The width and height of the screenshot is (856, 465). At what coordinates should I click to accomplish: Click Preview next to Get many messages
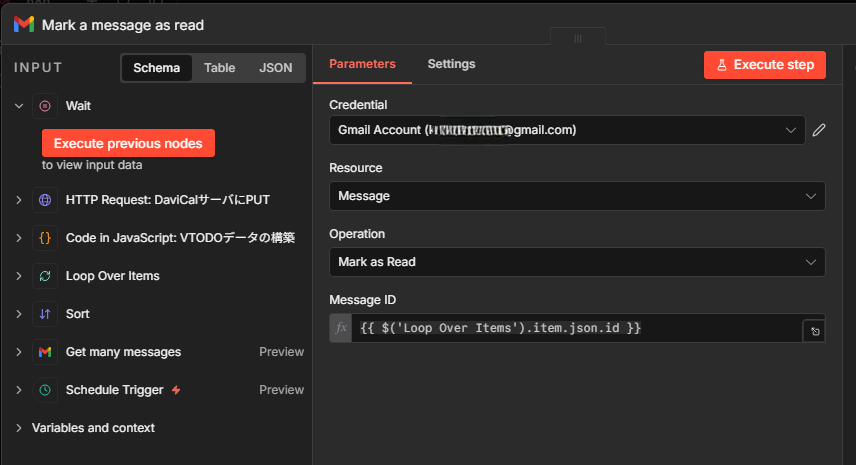[281, 352]
